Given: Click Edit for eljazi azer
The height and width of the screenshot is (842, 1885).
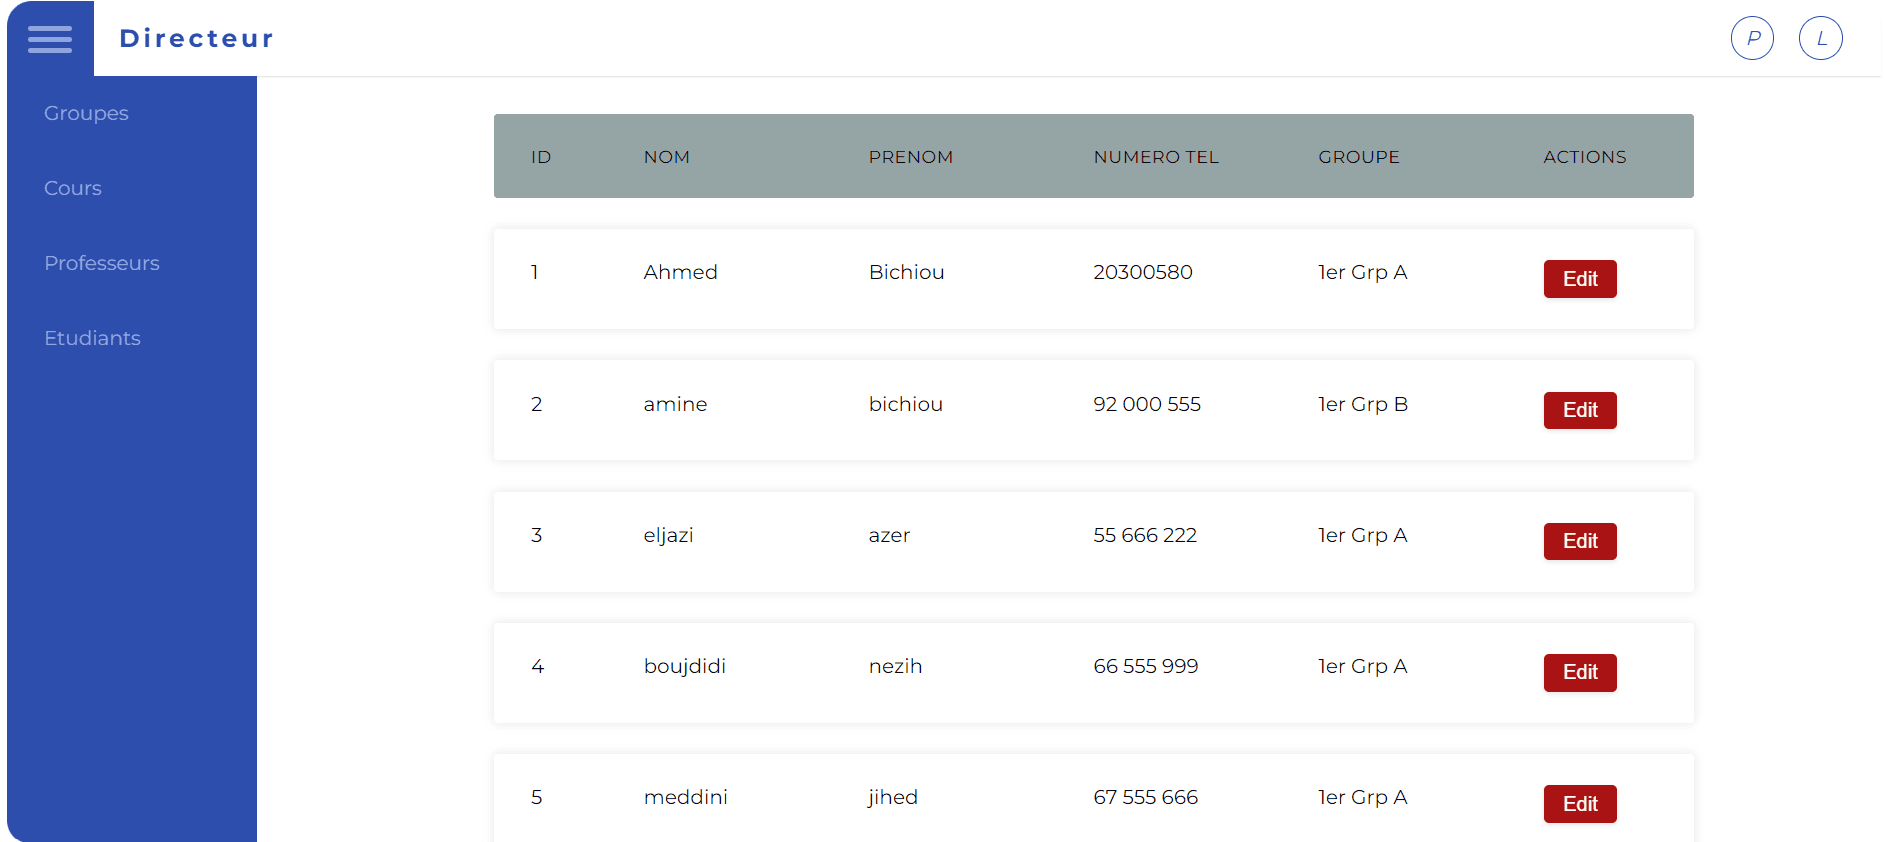Looking at the screenshot, I should pos(1580,541).
